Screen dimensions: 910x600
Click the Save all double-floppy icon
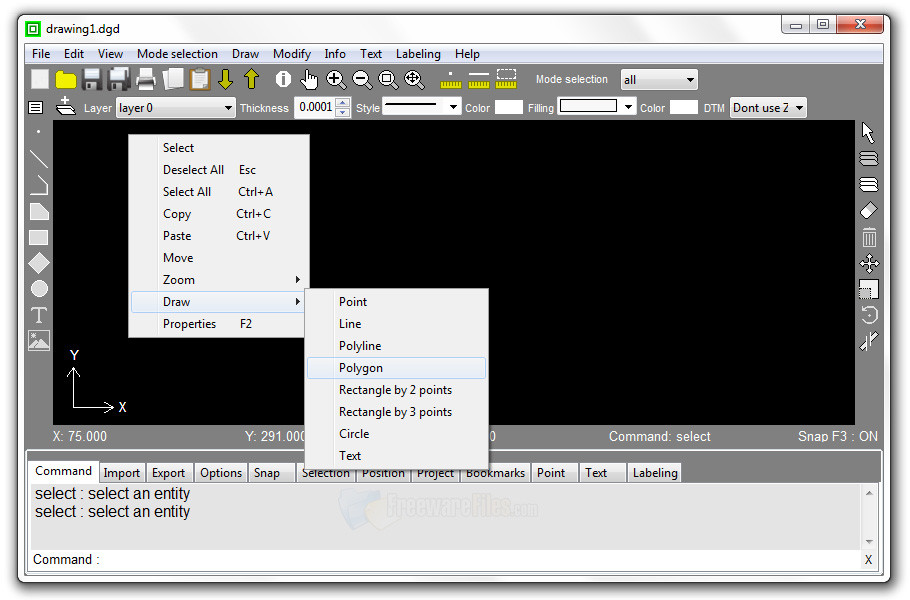point(119,79)
